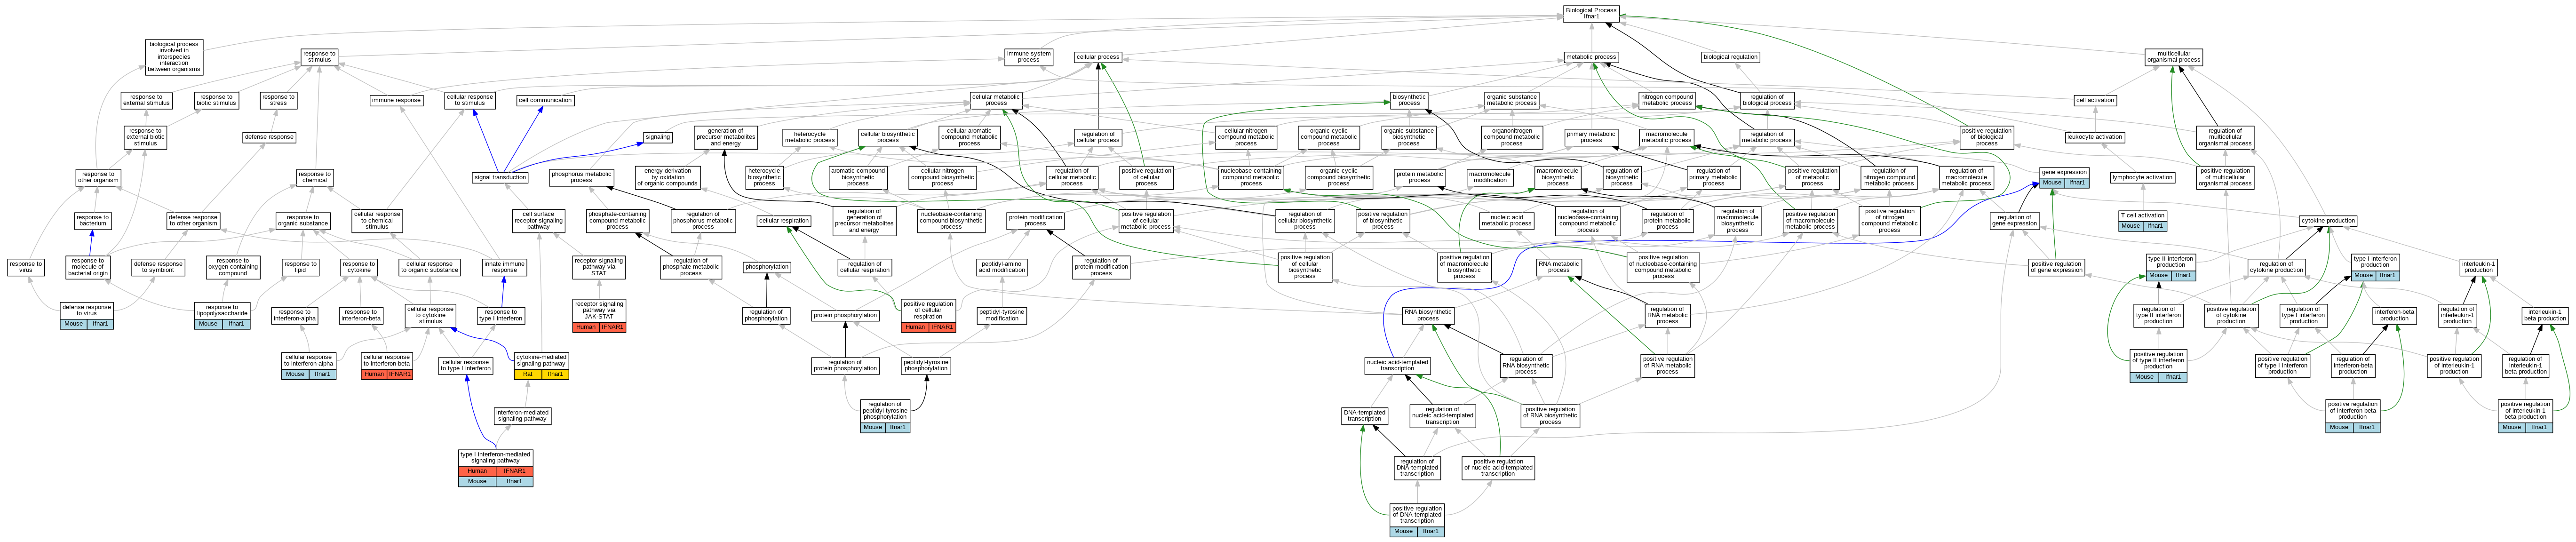Click the 'response to biotic stimulus' node
The height and width of the screenshot is (542, 2576).
[216, 100]
